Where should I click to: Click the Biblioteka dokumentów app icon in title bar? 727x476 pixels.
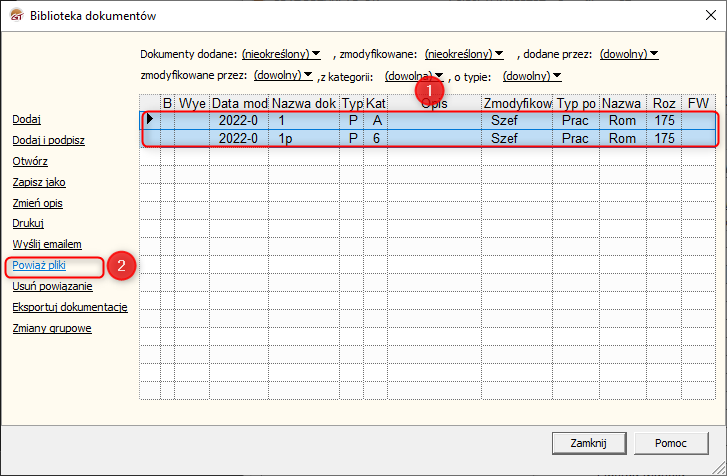click(x=16, y=15)
